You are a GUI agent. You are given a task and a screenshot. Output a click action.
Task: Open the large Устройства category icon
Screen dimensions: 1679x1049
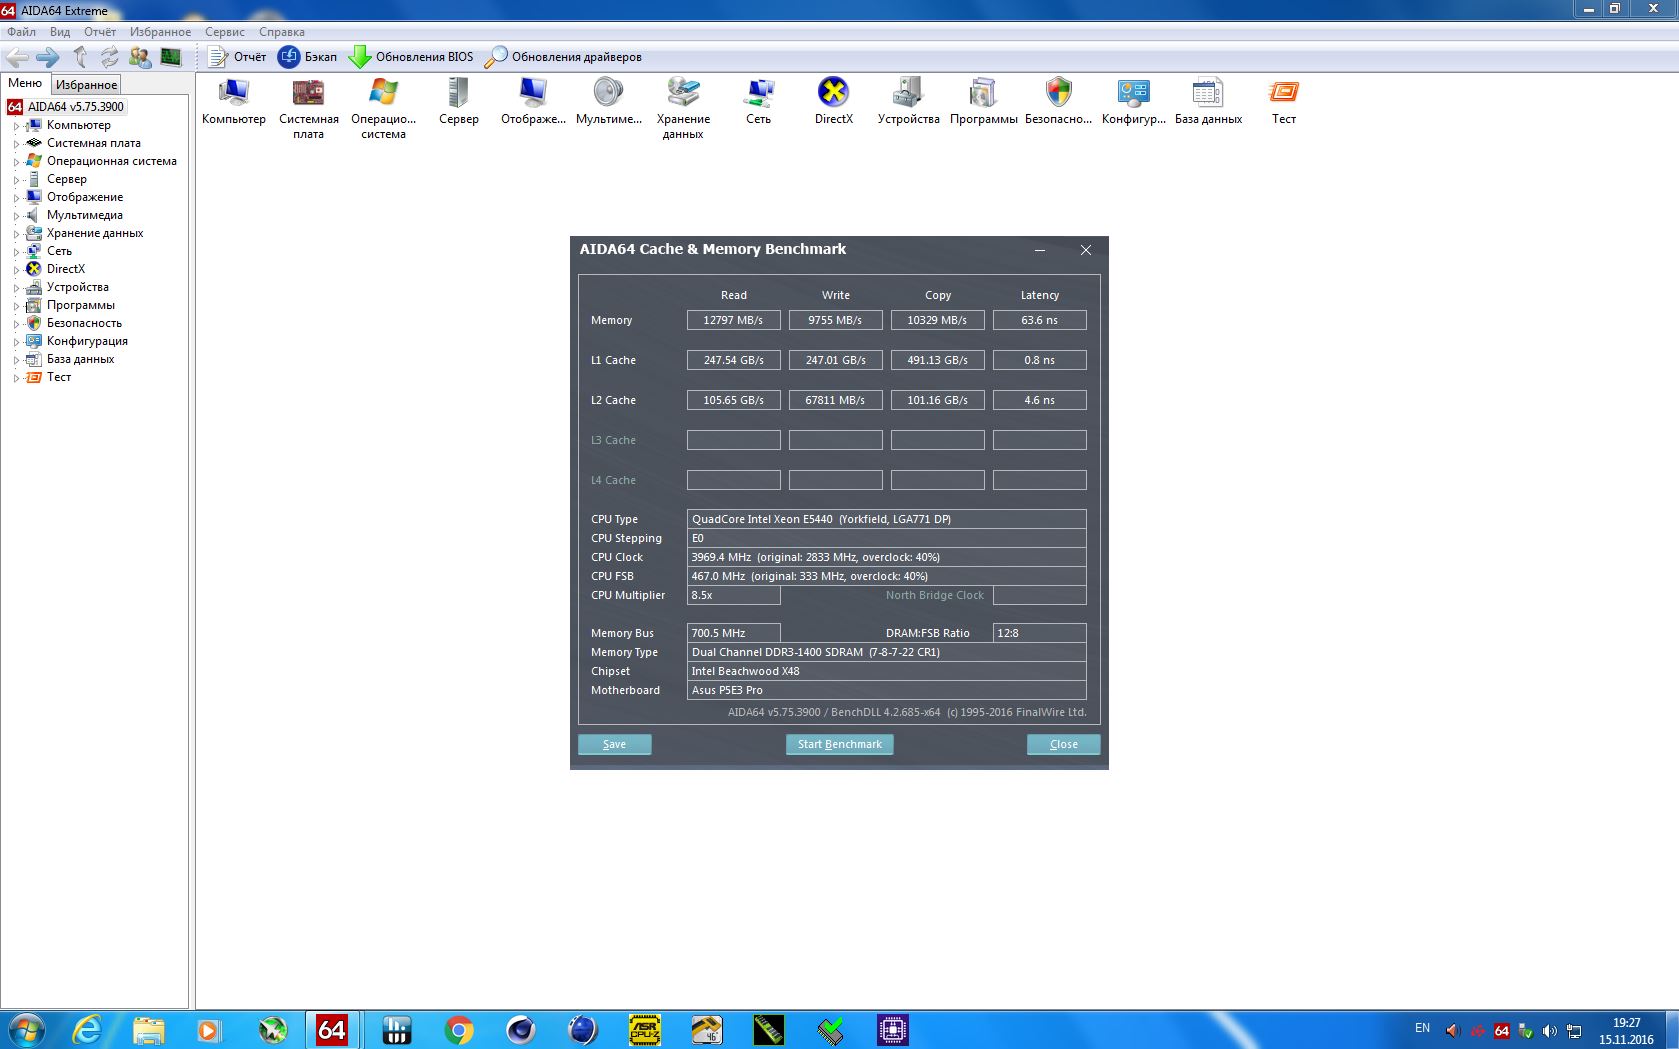[909, 101]
